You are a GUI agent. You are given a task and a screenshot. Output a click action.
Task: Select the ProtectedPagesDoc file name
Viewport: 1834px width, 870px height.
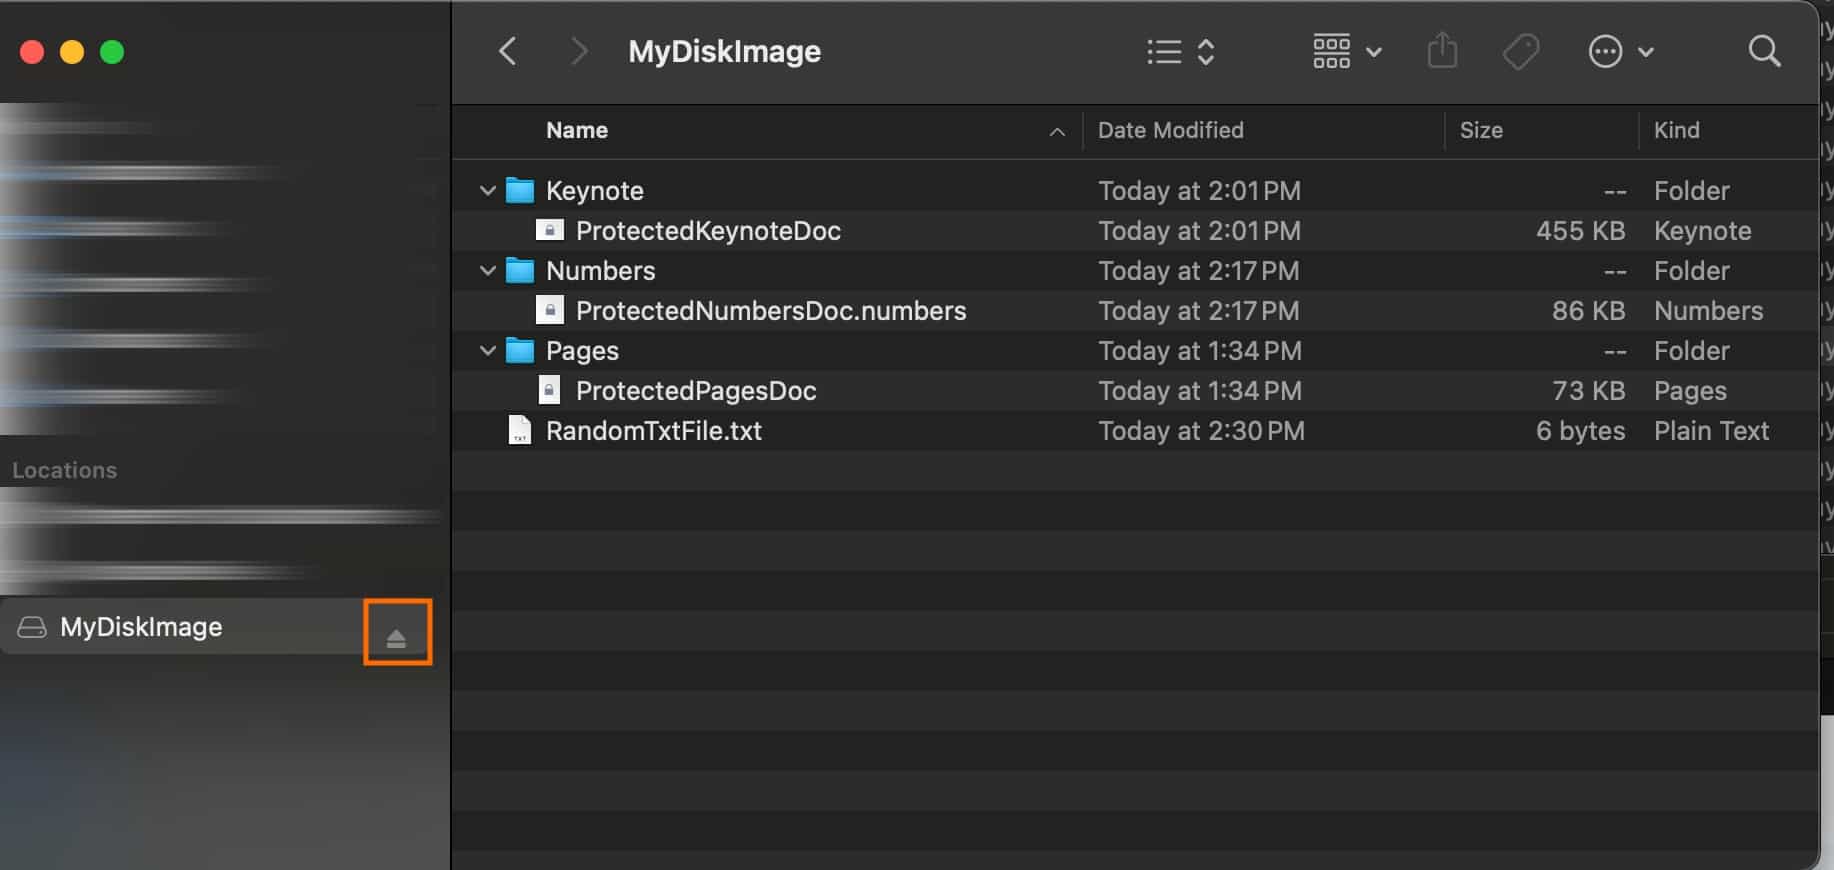696,391
